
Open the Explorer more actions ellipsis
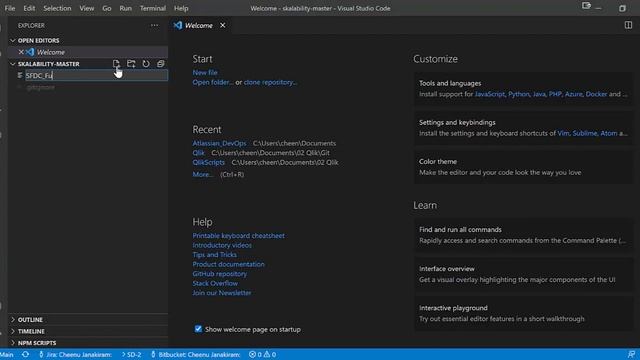pos(154,25)
